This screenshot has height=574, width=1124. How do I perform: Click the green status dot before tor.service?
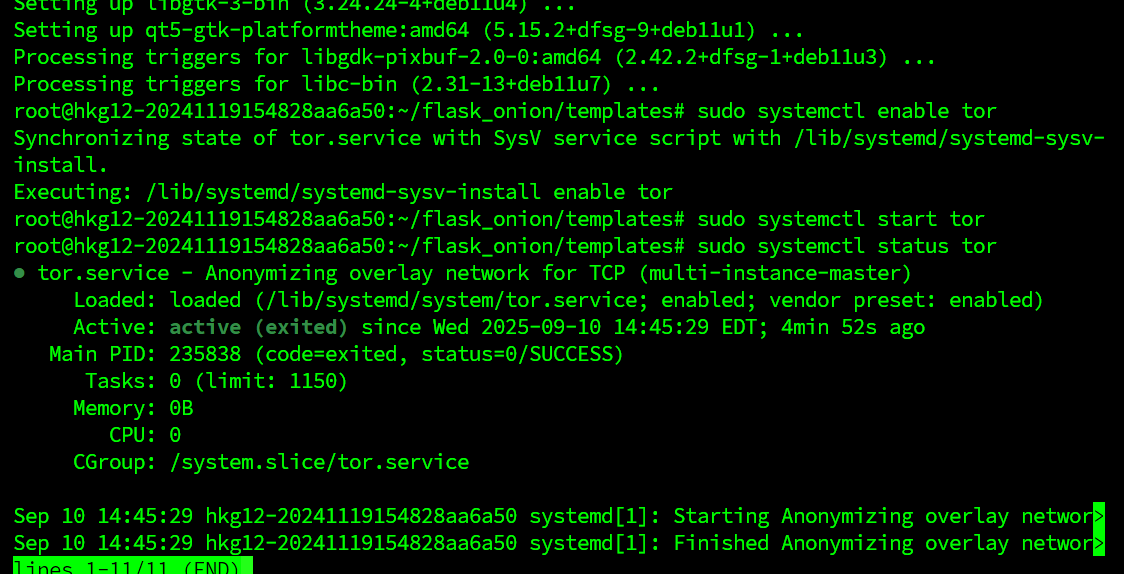coord(20,273)
